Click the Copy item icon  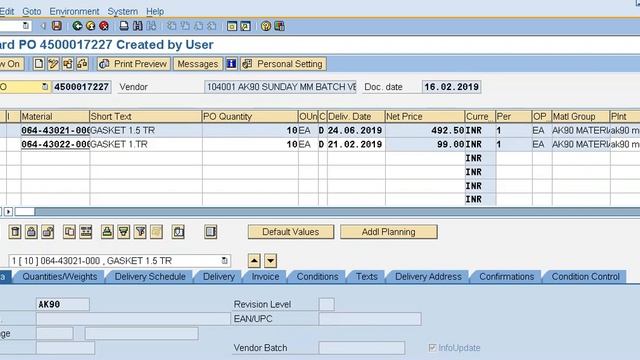pyautogui.click(x=69, y=232)
